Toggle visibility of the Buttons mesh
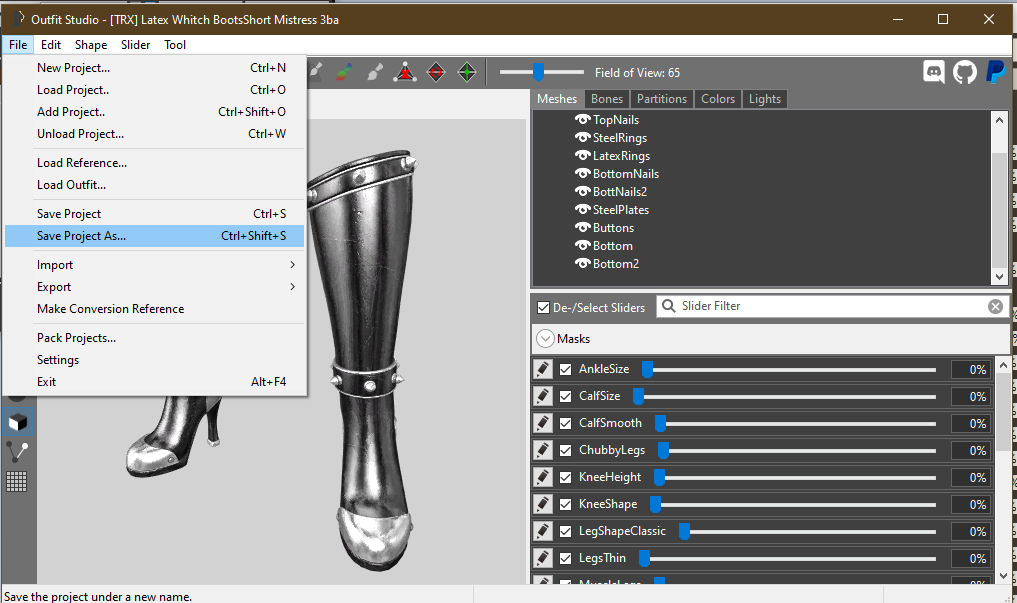Screen dimensions: 1017x603 (x=582, y=228)
